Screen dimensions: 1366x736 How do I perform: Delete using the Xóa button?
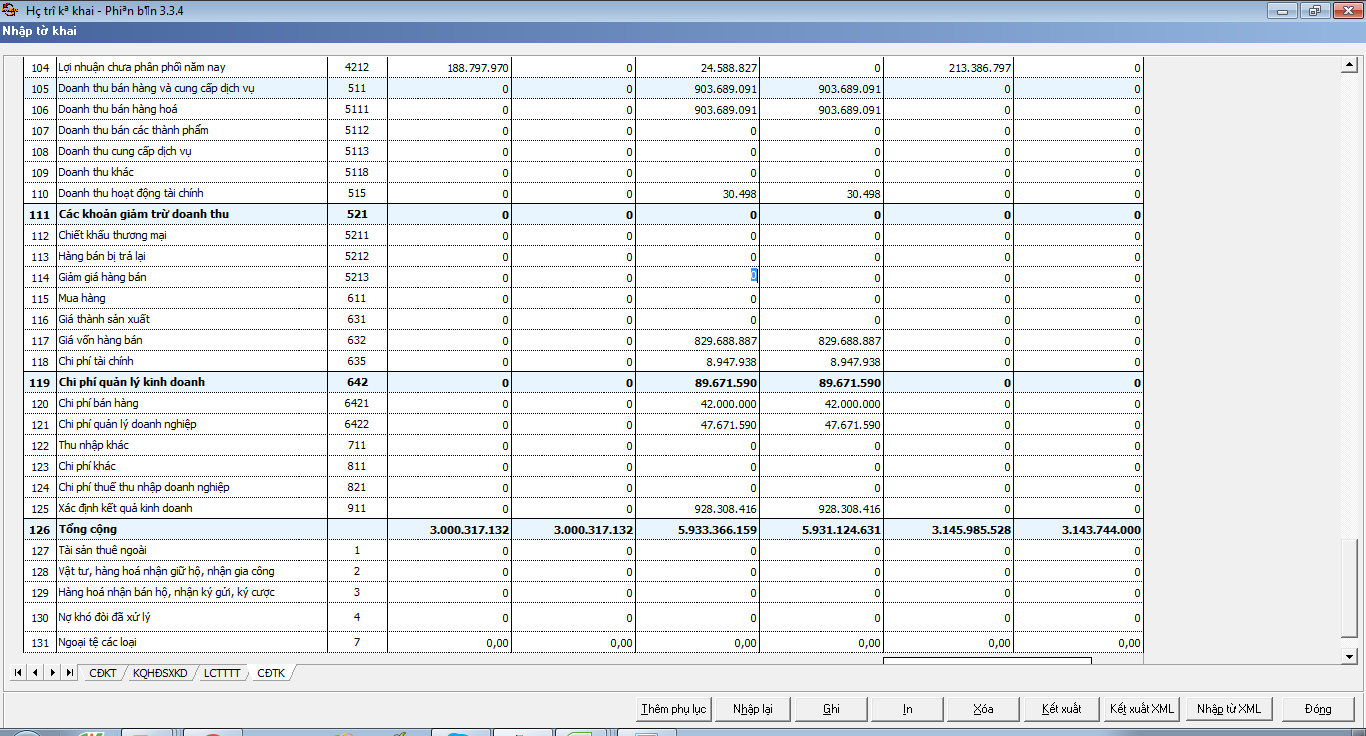983,709
